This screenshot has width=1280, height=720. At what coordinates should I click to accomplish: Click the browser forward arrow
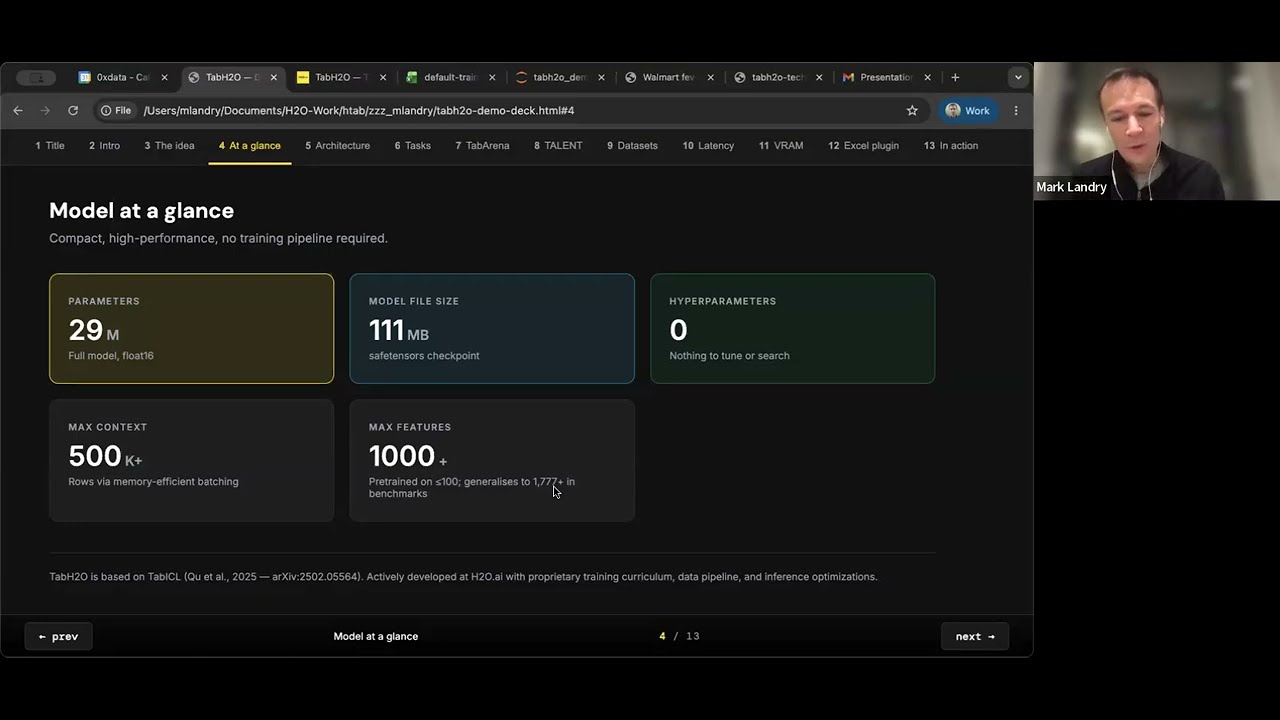point(45,110)
